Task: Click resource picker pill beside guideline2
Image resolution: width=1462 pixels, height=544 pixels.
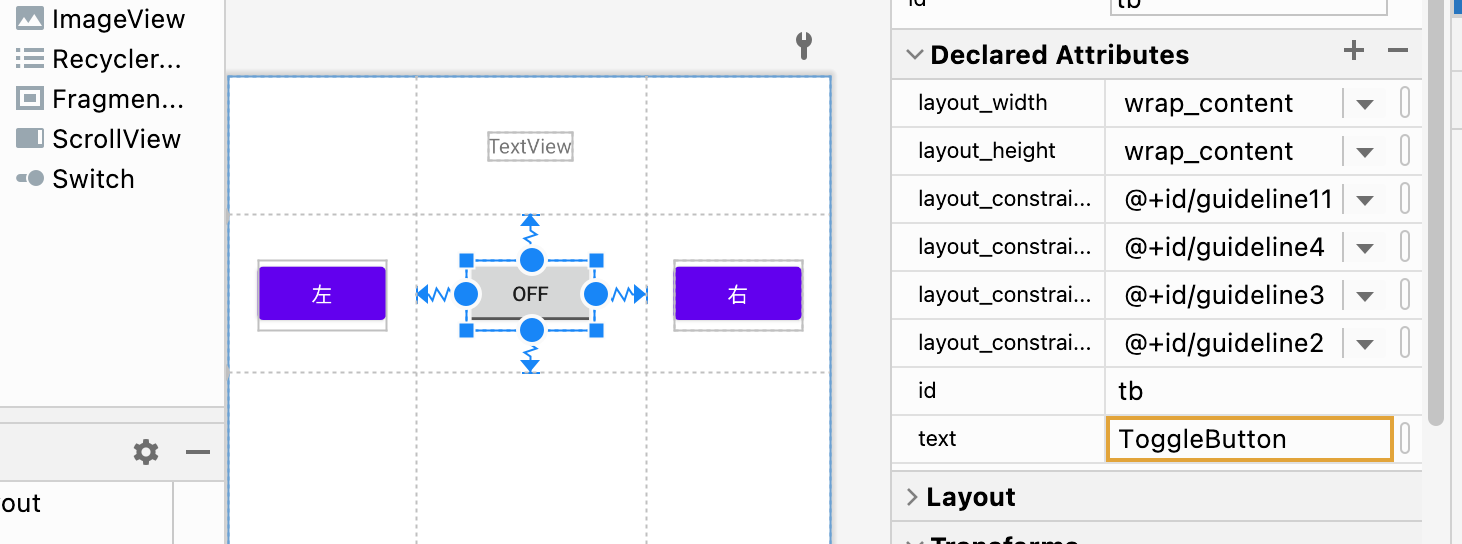Action: pos(1405,343)
